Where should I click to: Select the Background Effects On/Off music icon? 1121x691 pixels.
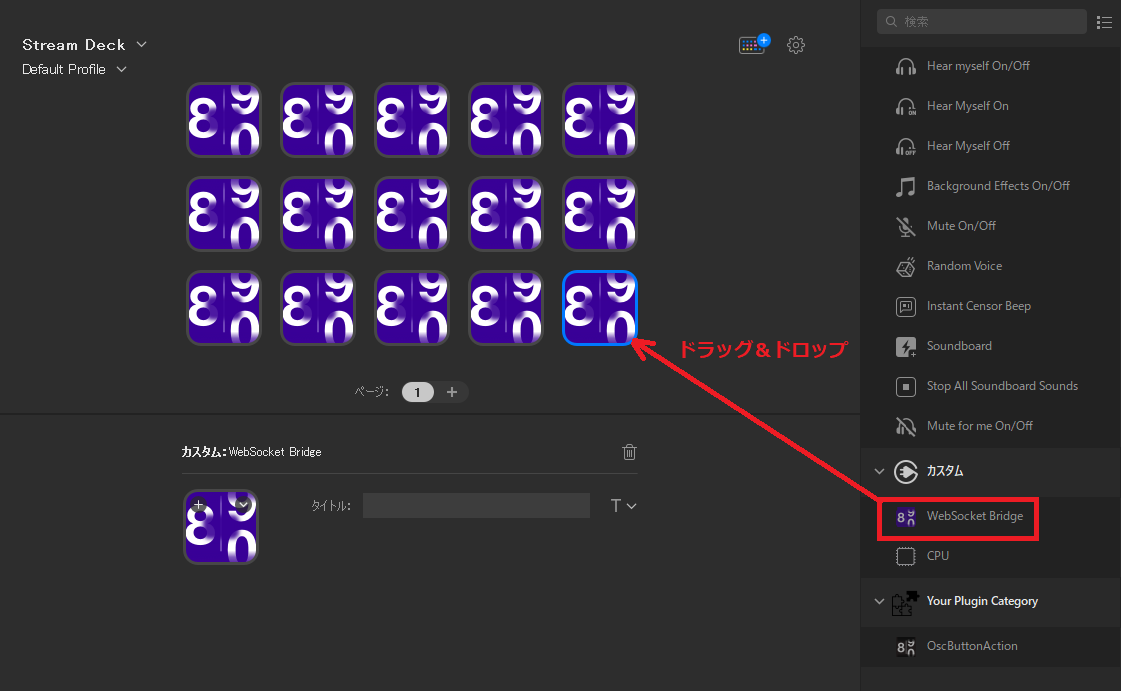pos(906,187)
